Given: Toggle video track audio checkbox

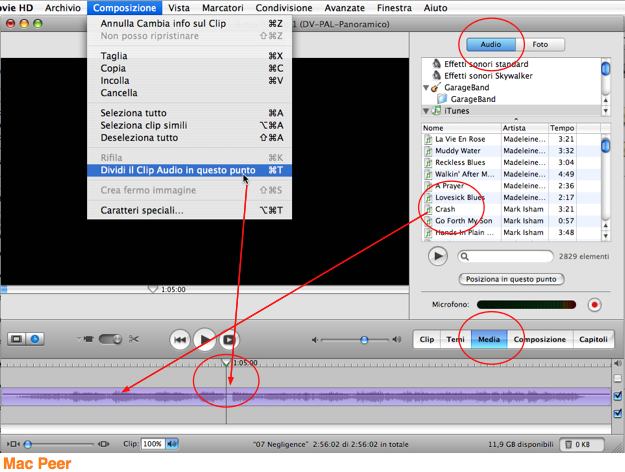Looking at the screenshot, I should [617, 378].
